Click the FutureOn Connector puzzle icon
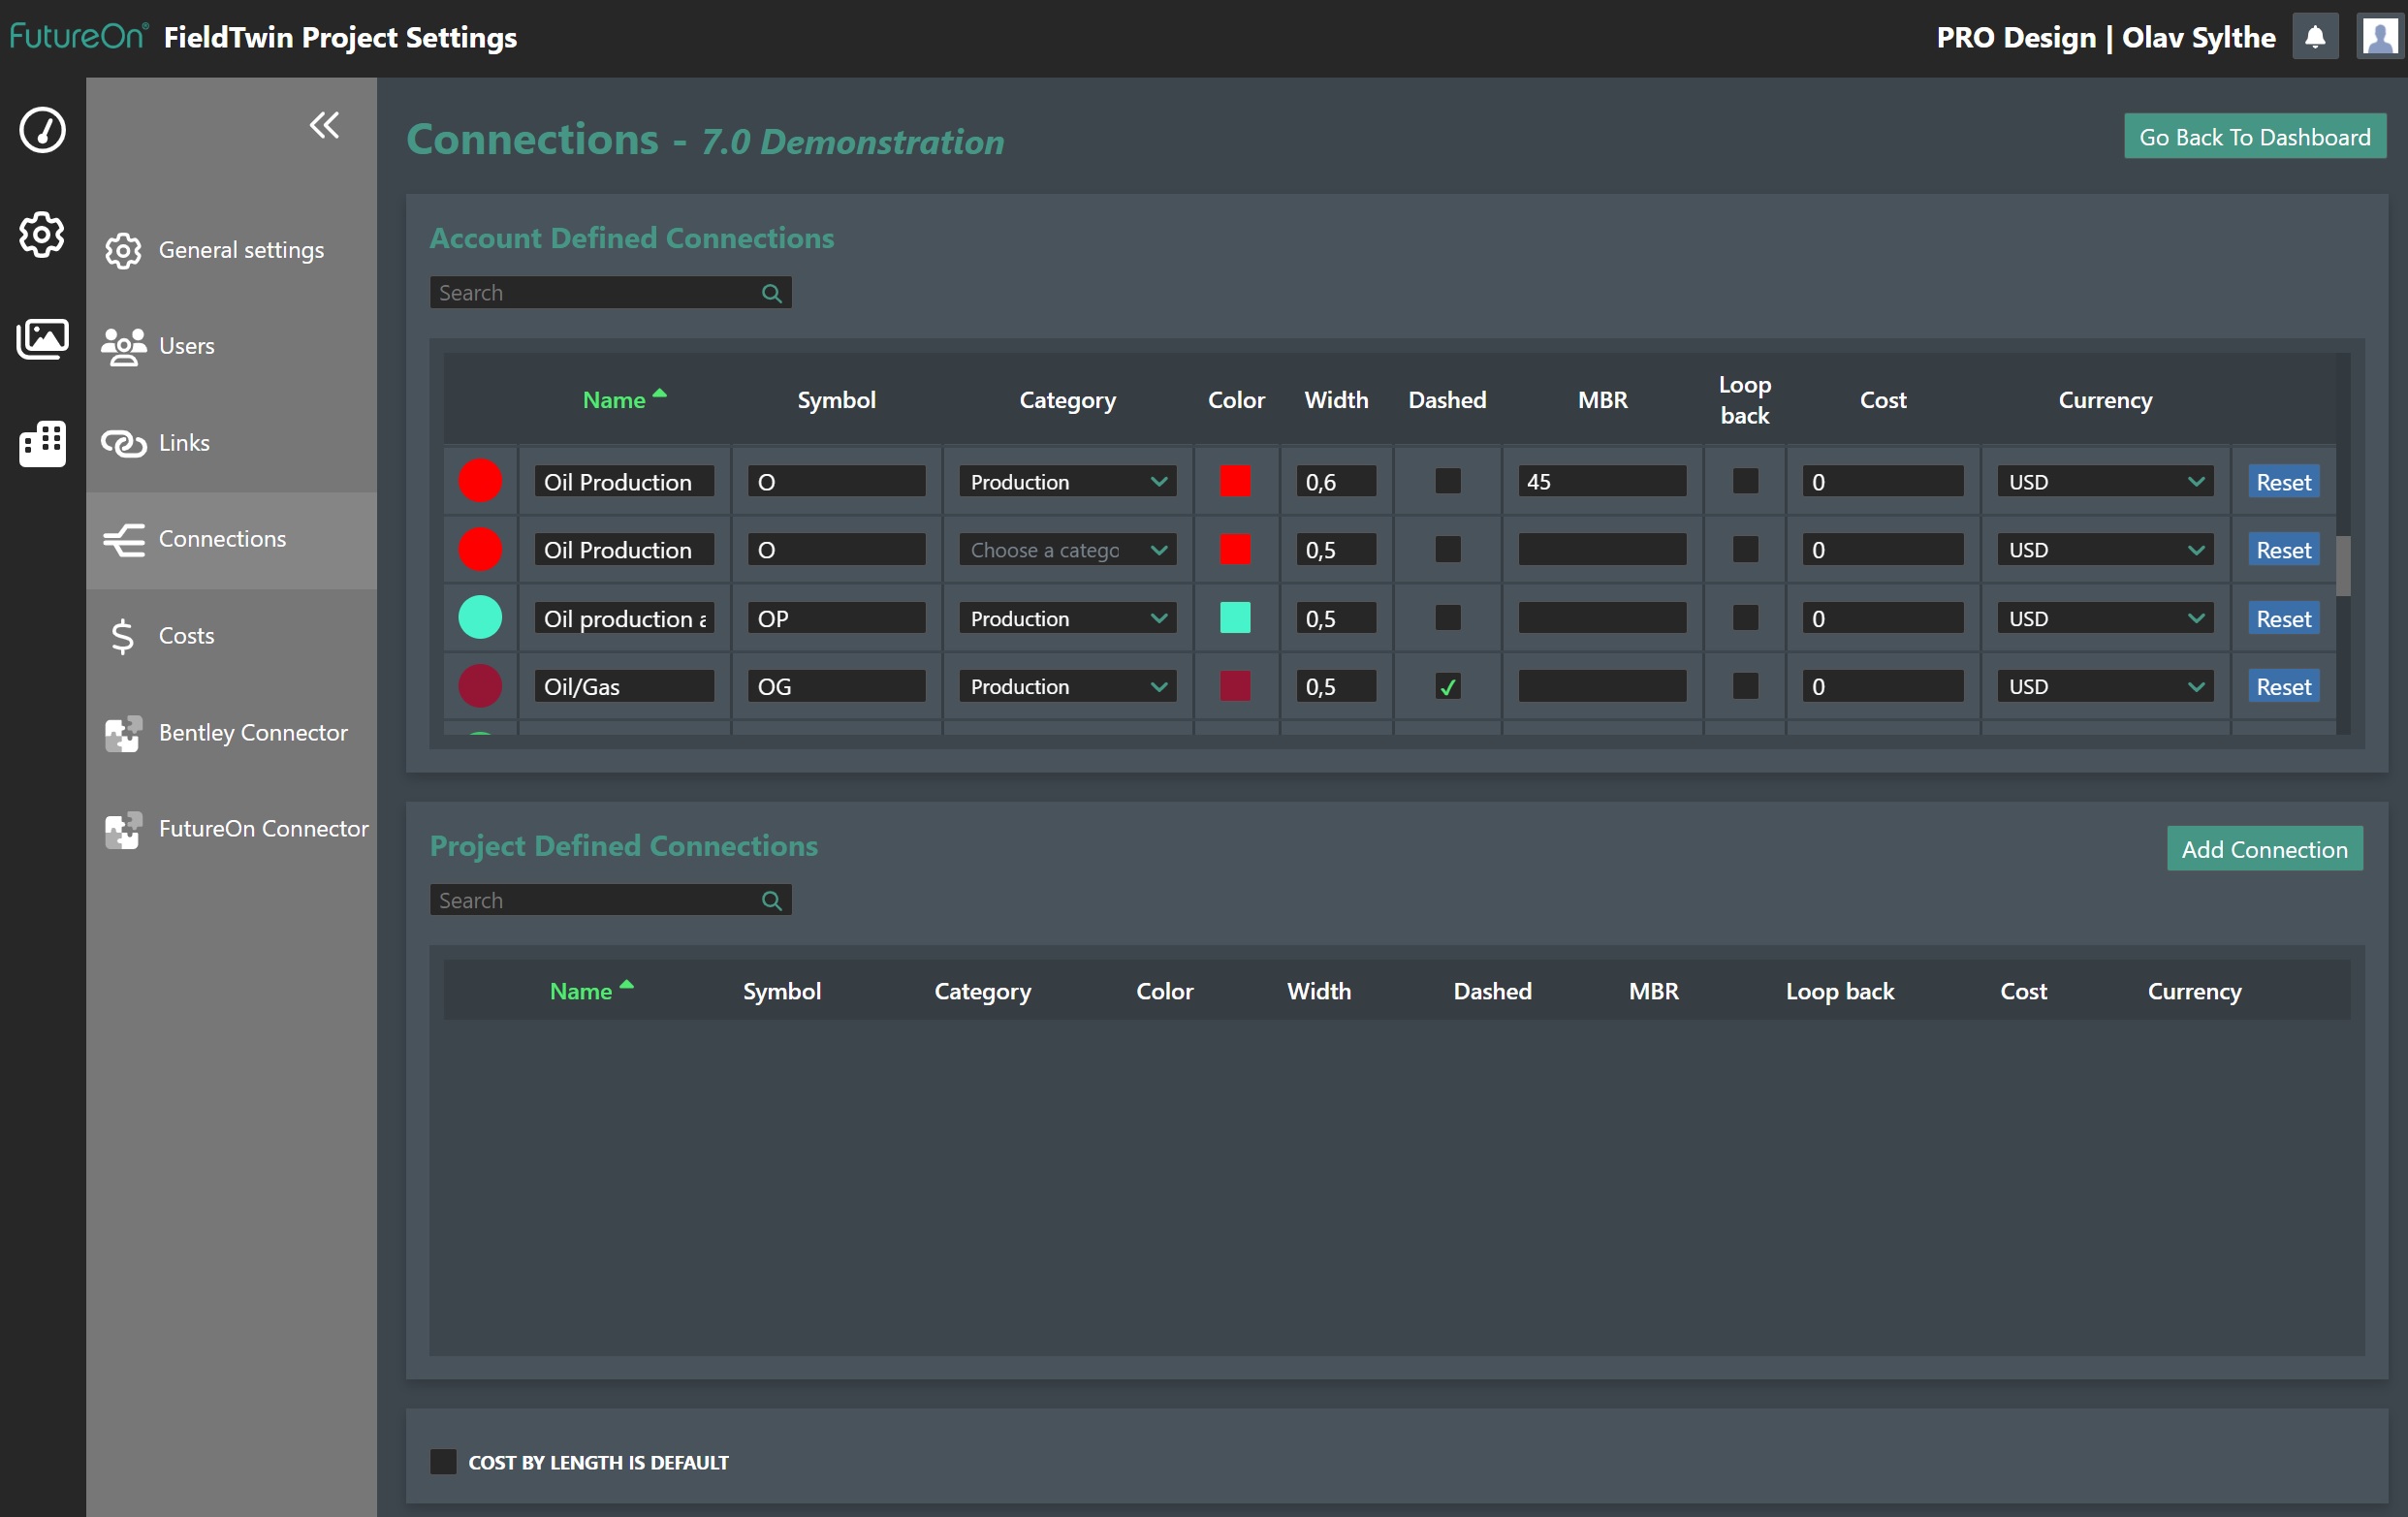This screenshot has width=2408, height=1517. 123,830
